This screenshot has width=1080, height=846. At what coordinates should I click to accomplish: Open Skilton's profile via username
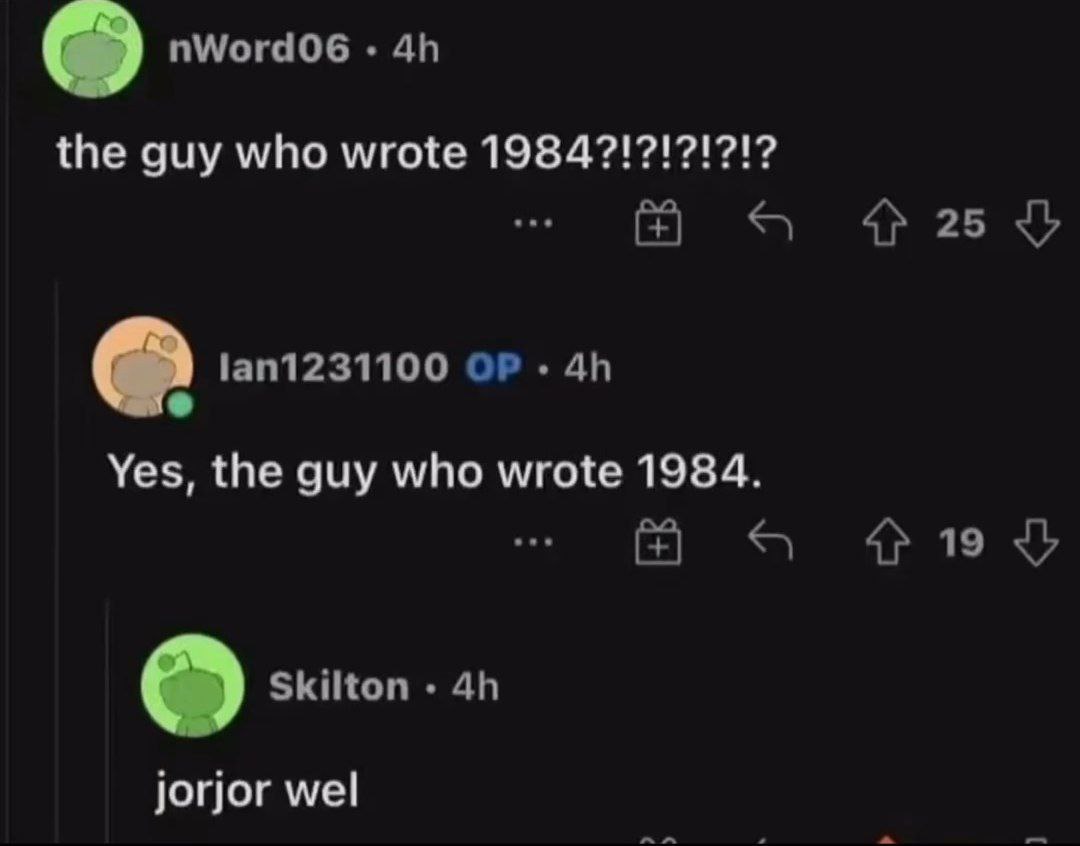339,687
